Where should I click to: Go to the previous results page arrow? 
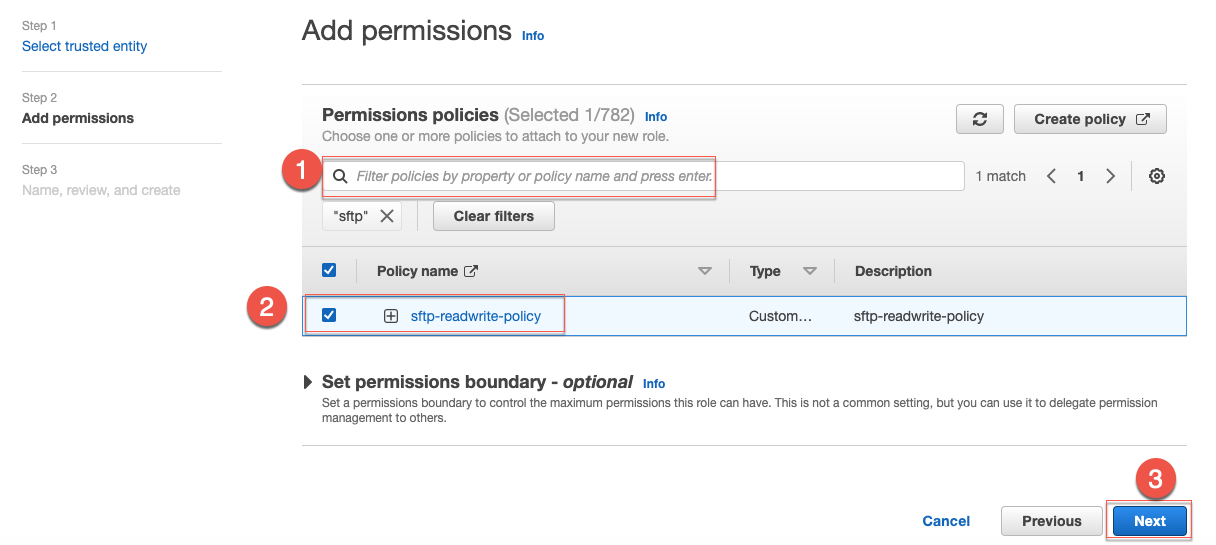1051,176
